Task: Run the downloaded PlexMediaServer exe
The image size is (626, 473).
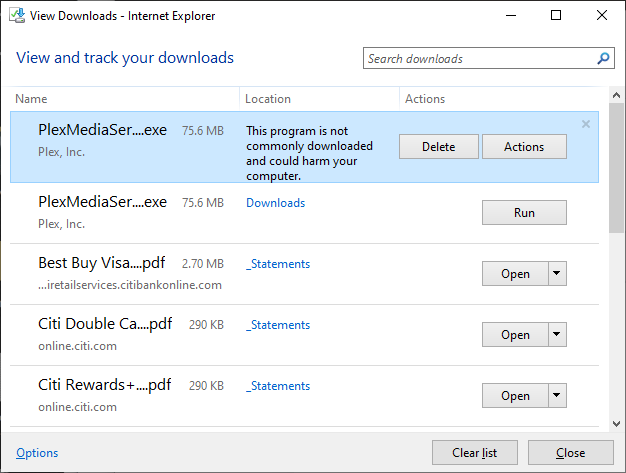Action: click(x=524, y=213)
